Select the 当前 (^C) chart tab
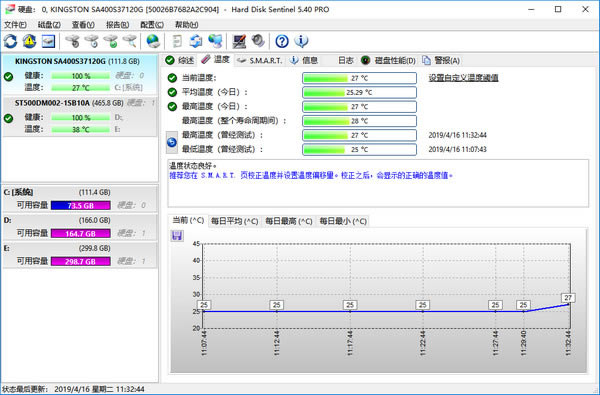This screenshot has height=395, width=600. 188,220
